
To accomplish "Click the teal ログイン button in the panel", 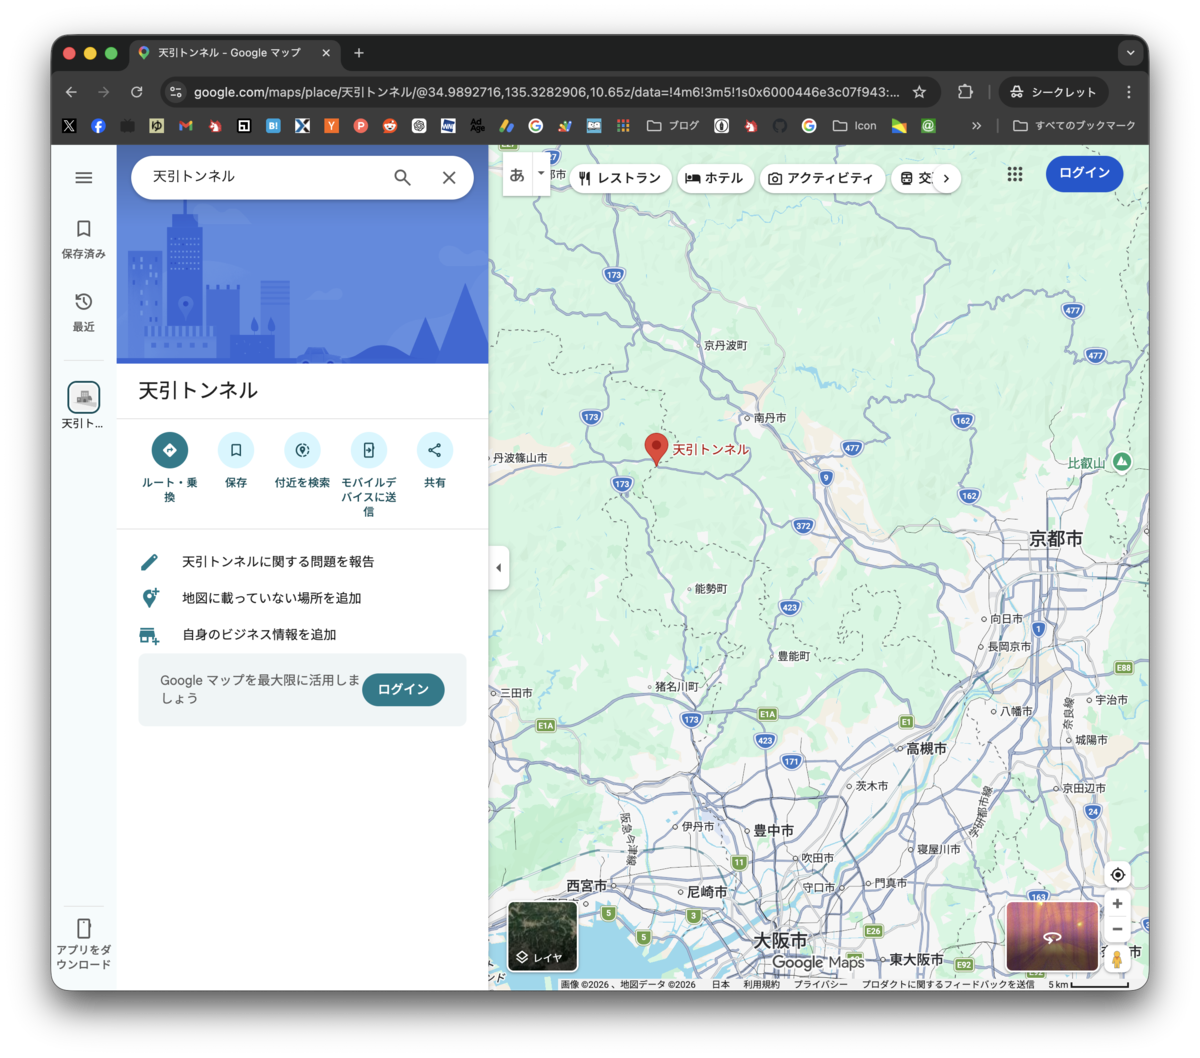I will [403, 689].
